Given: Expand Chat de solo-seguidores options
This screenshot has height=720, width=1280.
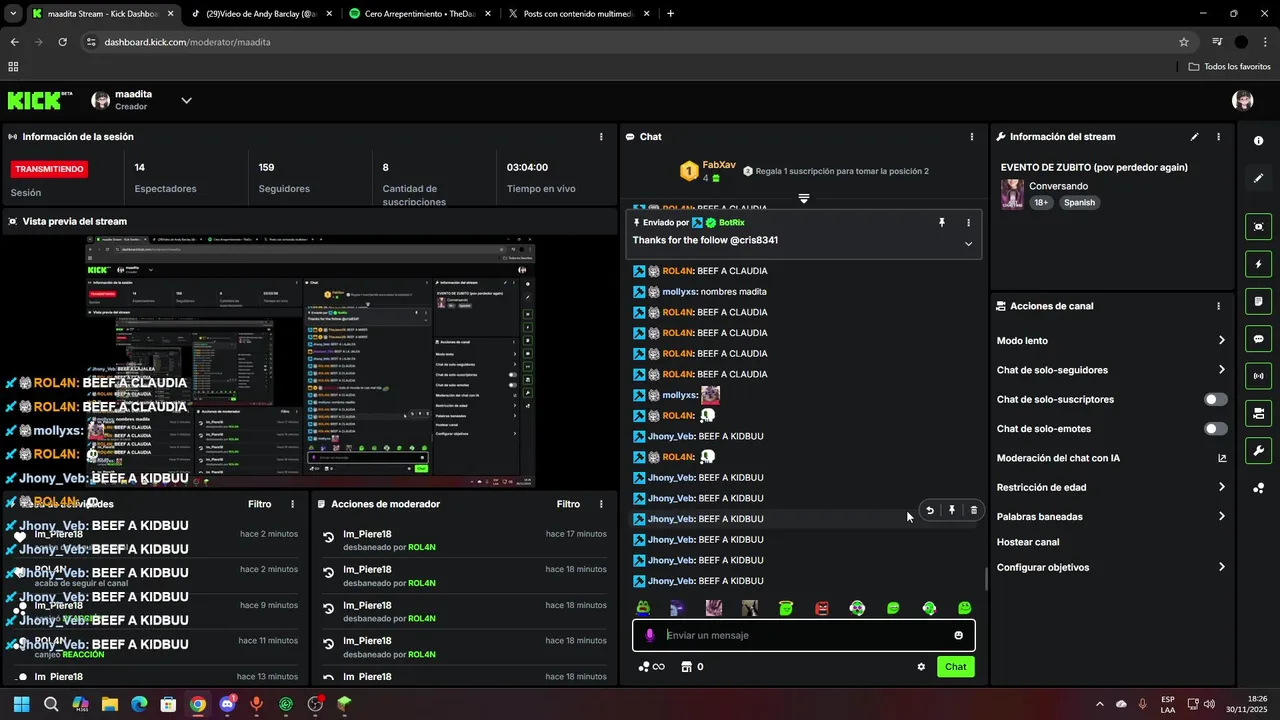Looking at the screenshot, I should point(1221,370).
